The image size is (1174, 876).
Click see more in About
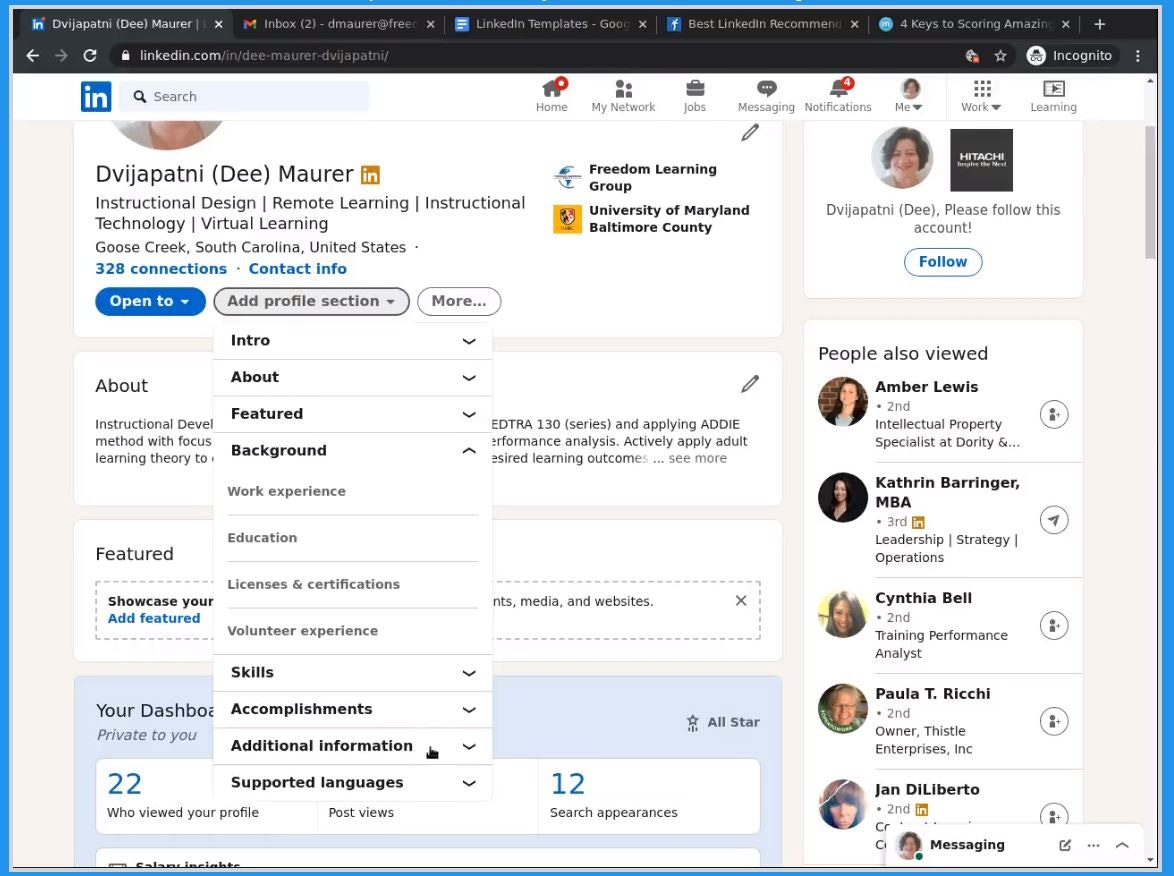tap(697, 458)
